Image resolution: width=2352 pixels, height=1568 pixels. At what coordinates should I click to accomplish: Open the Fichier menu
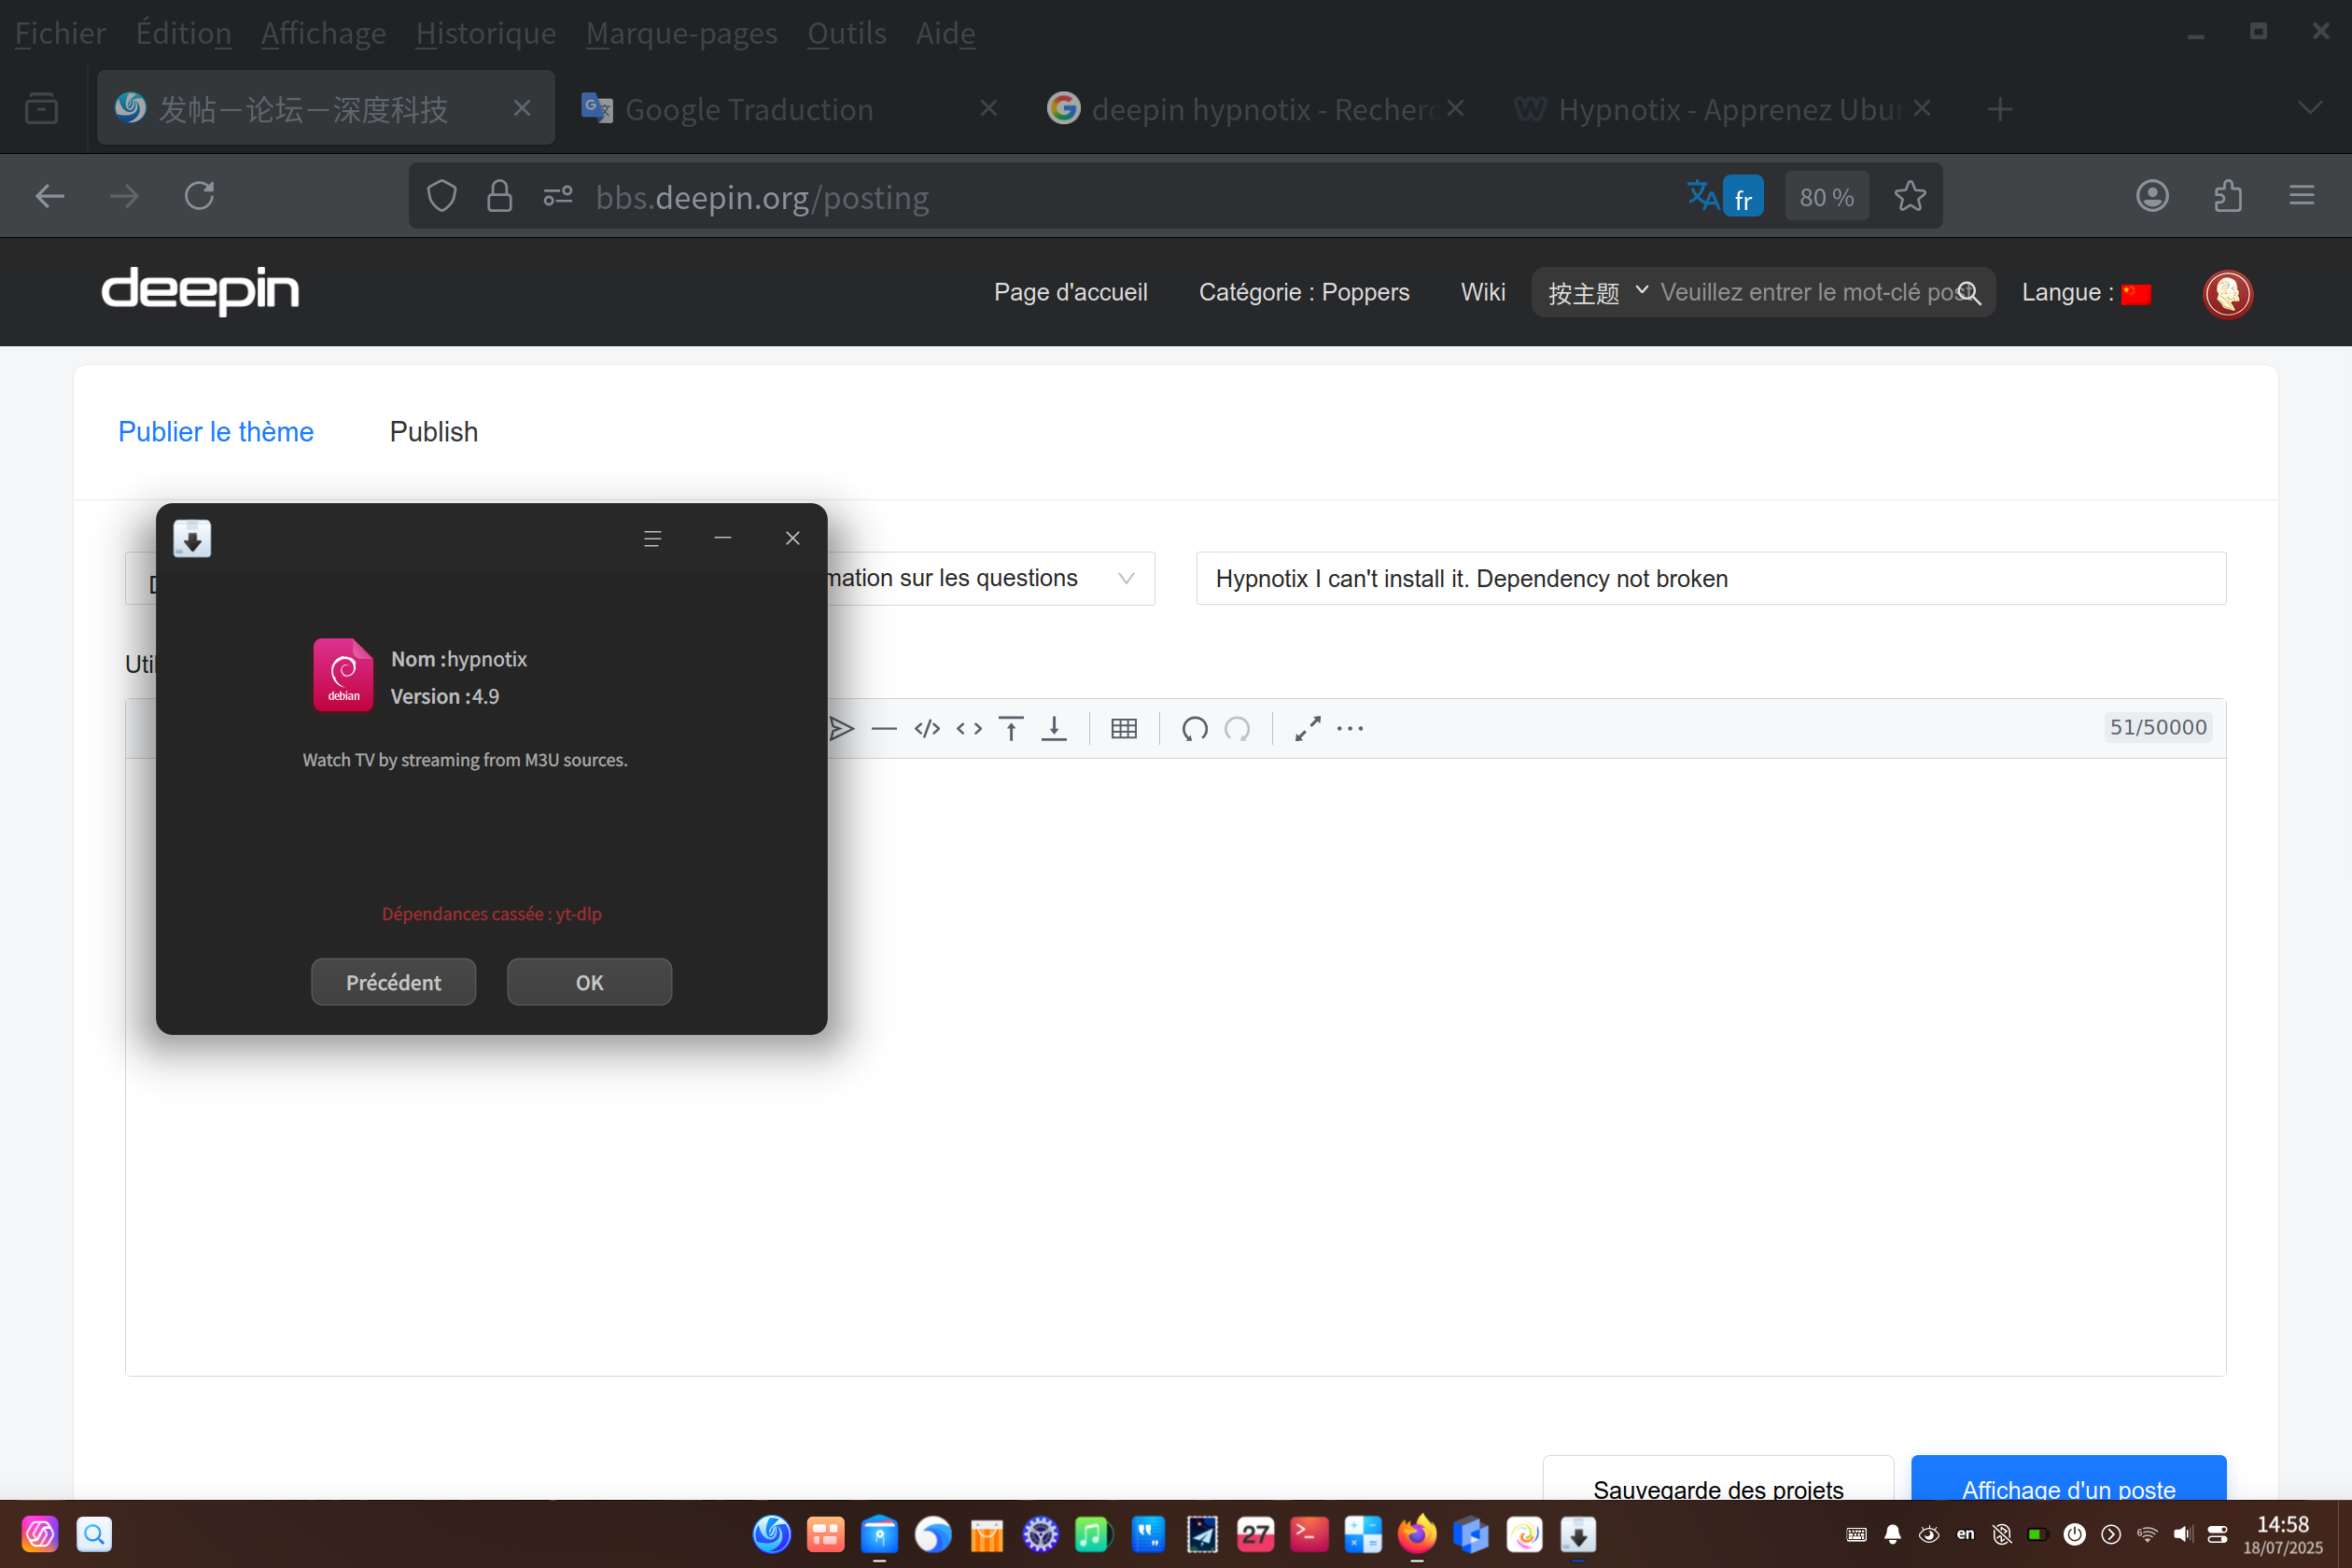[x=60, y=33]
